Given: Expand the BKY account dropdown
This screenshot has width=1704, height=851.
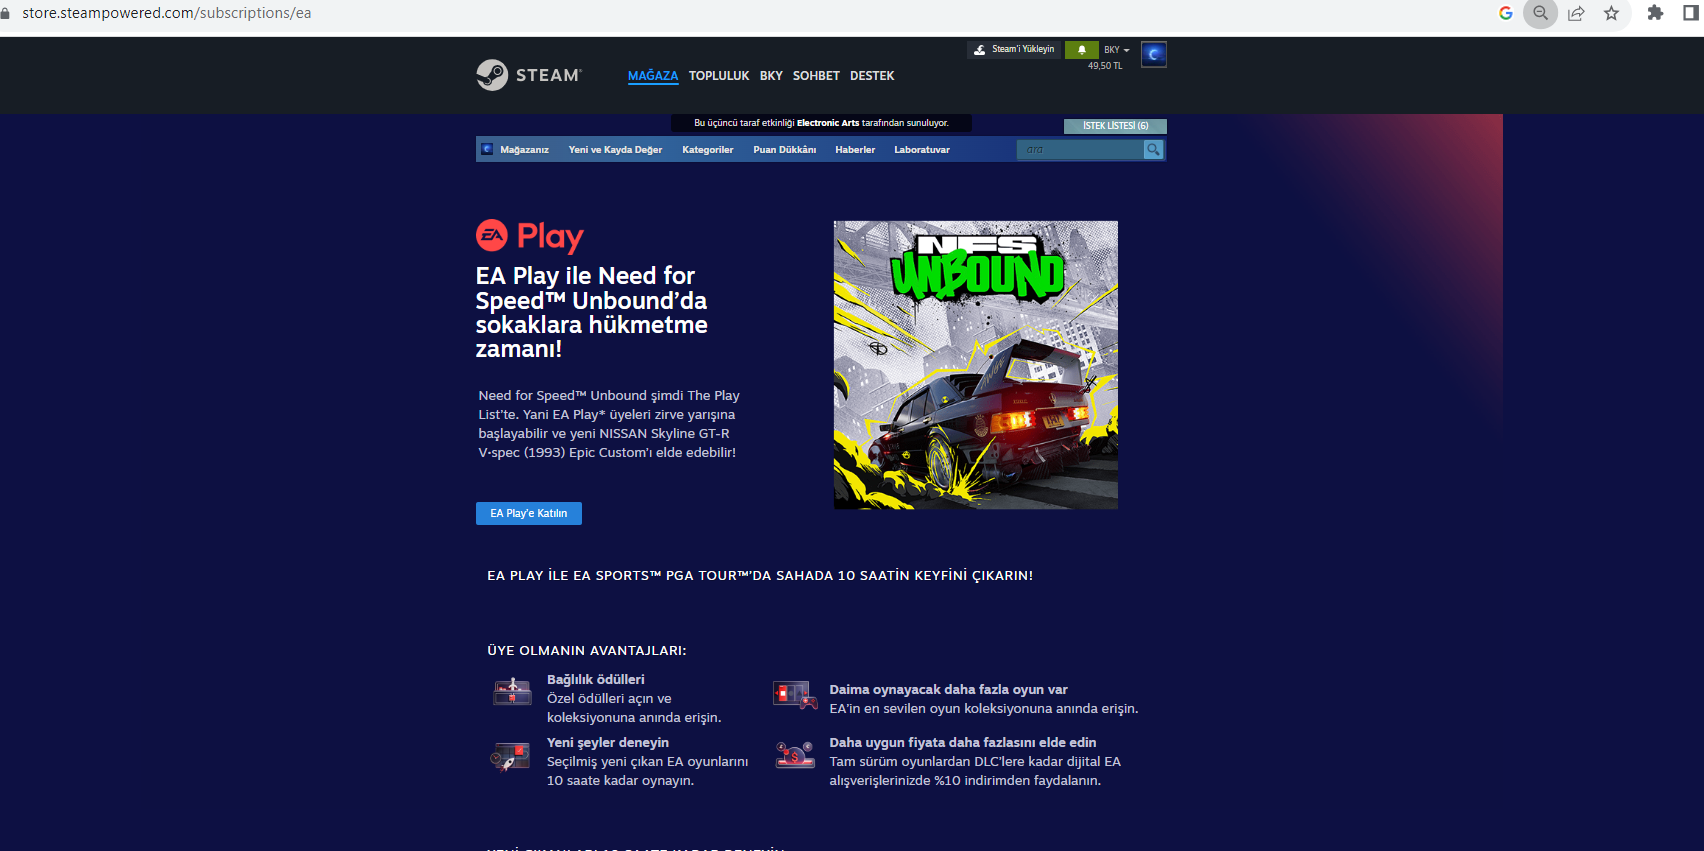Looking at the screenshot, I should tap(1116, 50).
